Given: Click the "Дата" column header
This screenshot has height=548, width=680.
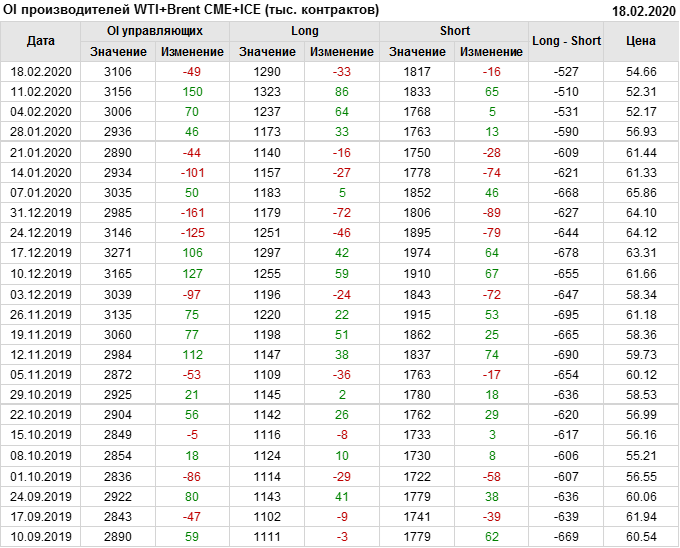Looking at the screenshot, I should [41, 41].
